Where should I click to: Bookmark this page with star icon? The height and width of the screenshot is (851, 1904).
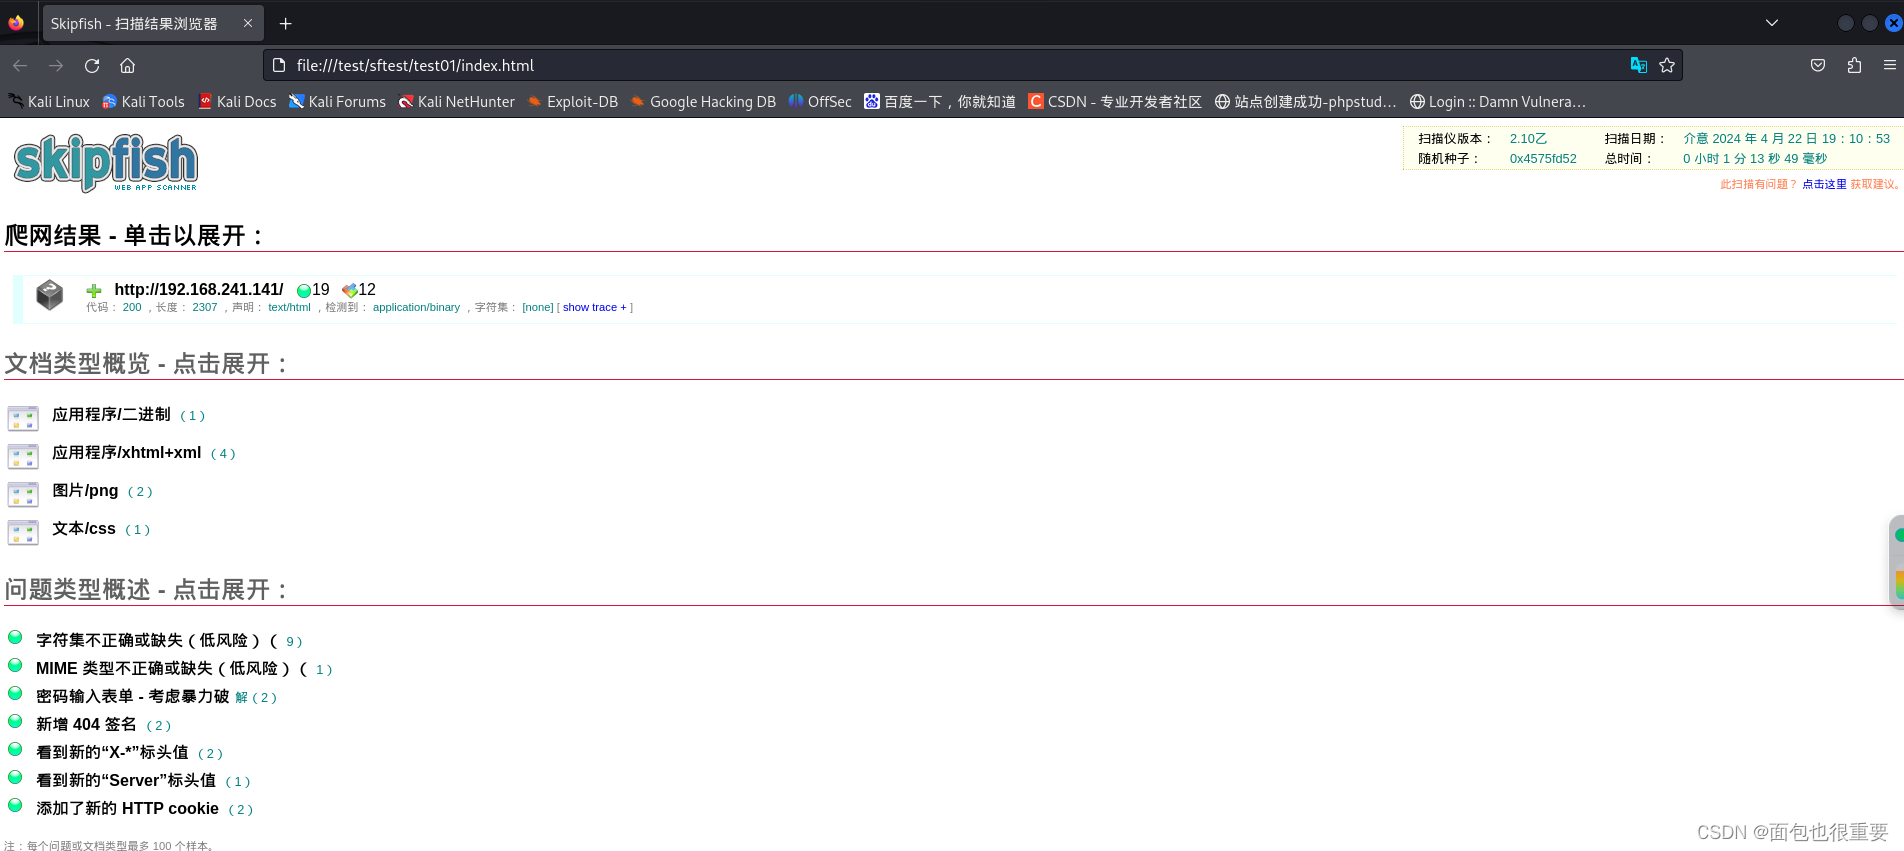(x=1667, y=66)
